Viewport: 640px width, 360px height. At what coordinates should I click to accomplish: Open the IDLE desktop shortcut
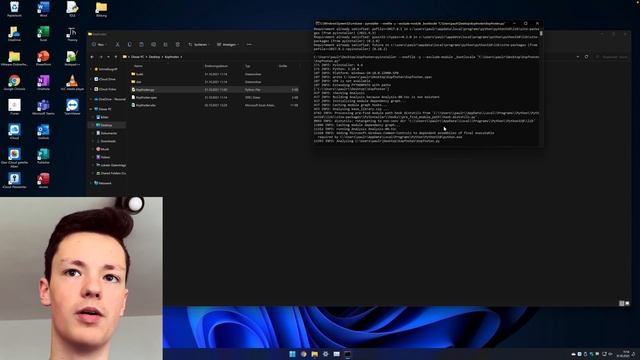click(72, 9)
